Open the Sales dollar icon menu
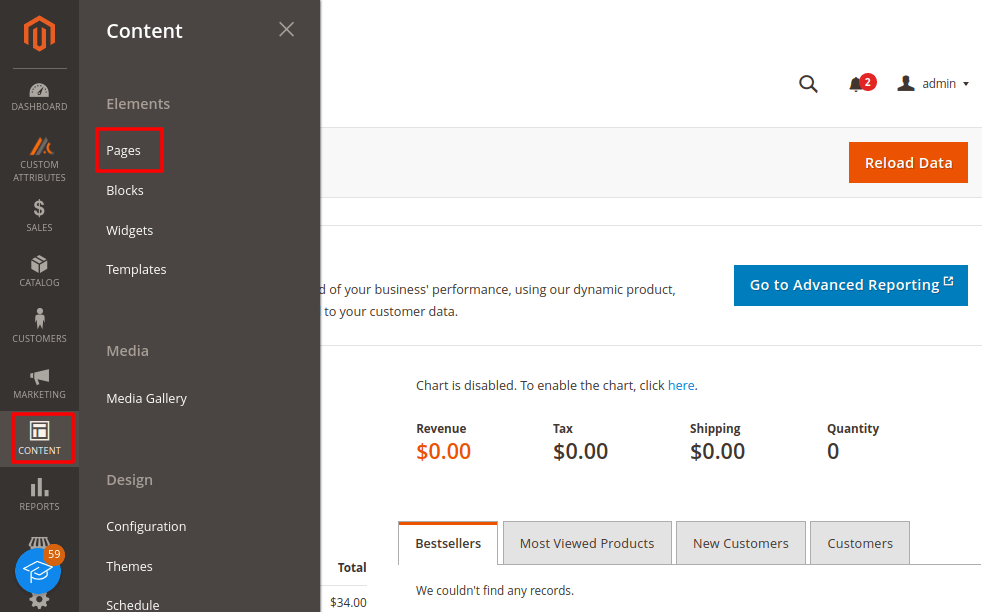The height and width of the screenshot is (612, 1008). click(x=39, y=215)
